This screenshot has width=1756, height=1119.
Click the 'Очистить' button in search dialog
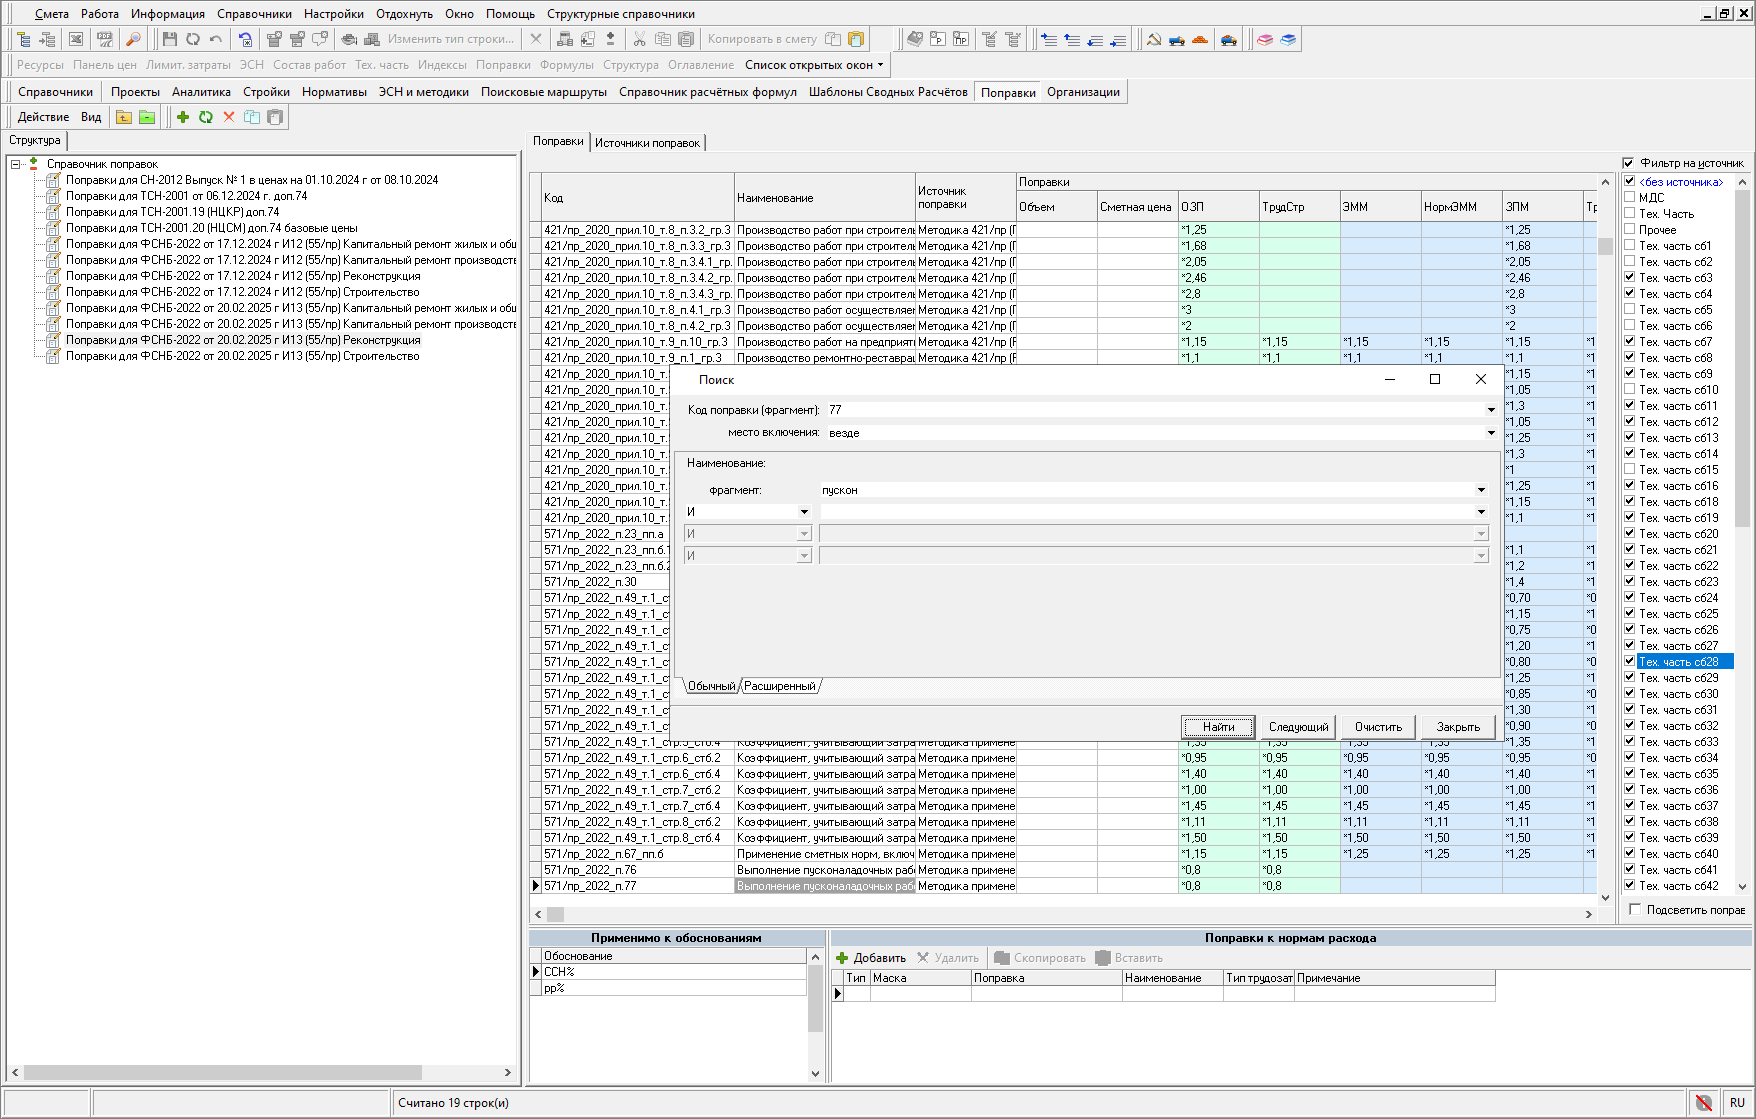tap(1378, 727)
